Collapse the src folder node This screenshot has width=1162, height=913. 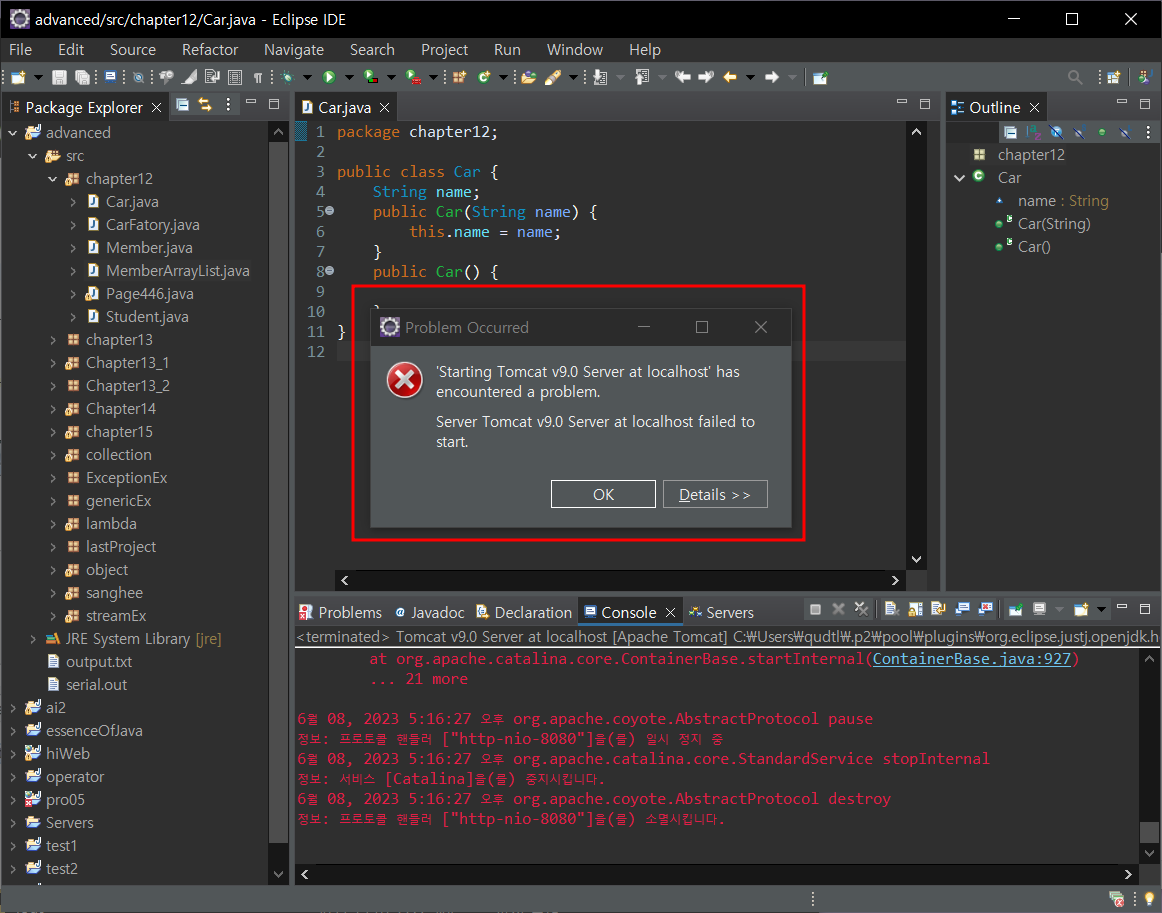coord(33,156)
